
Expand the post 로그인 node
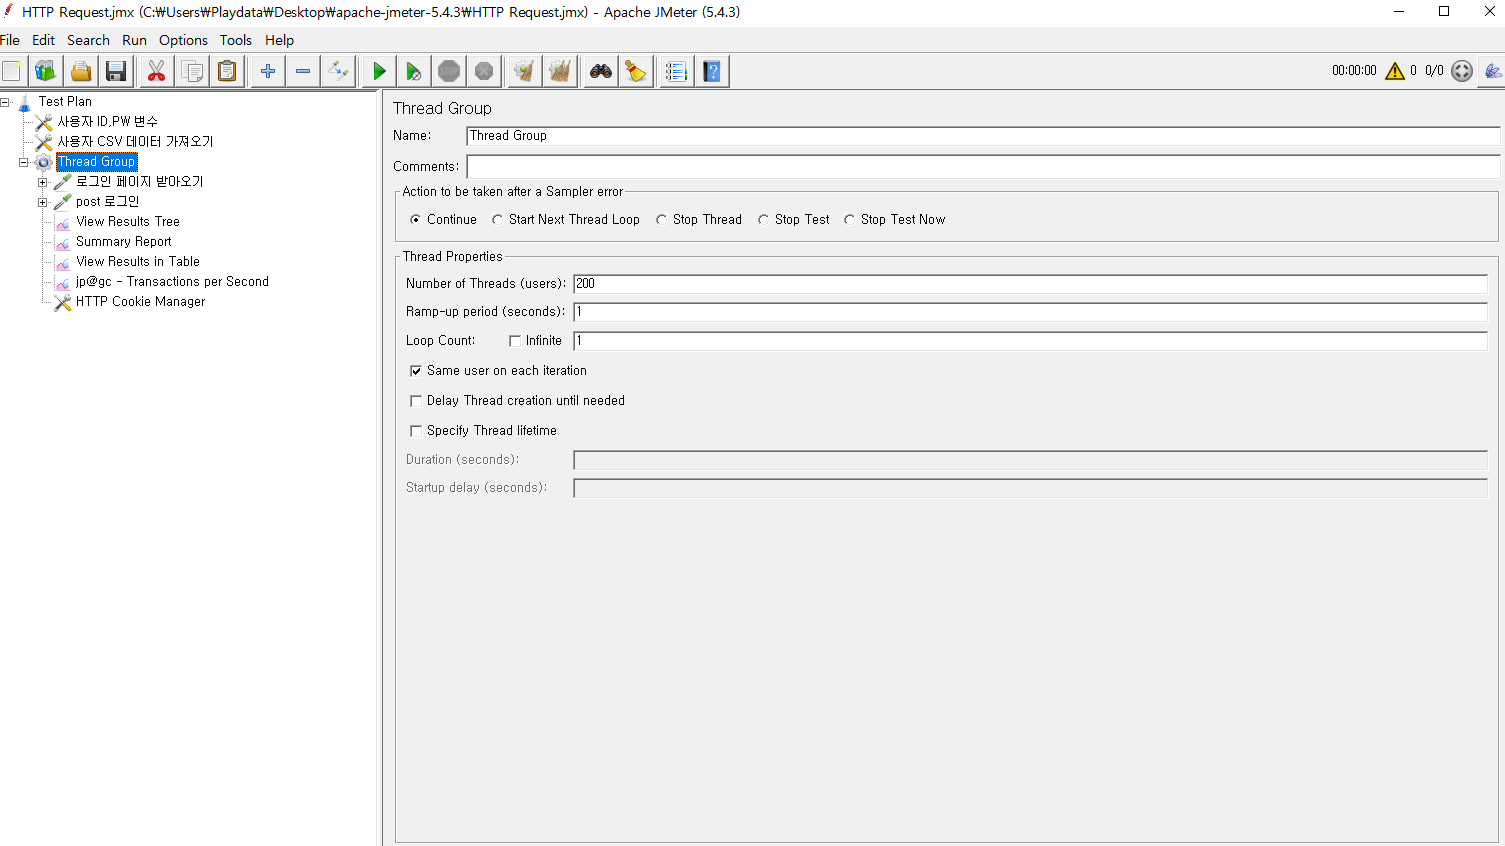(42, 202)
